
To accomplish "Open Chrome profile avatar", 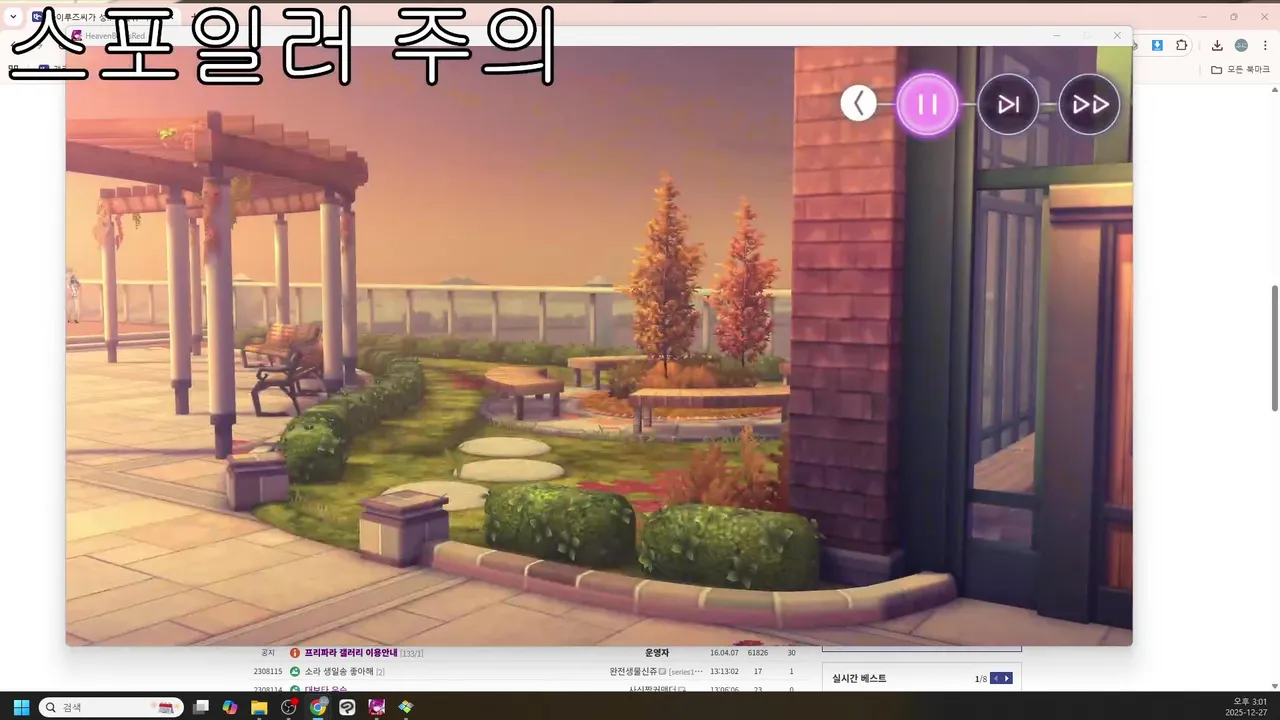I will point(1241,45).
